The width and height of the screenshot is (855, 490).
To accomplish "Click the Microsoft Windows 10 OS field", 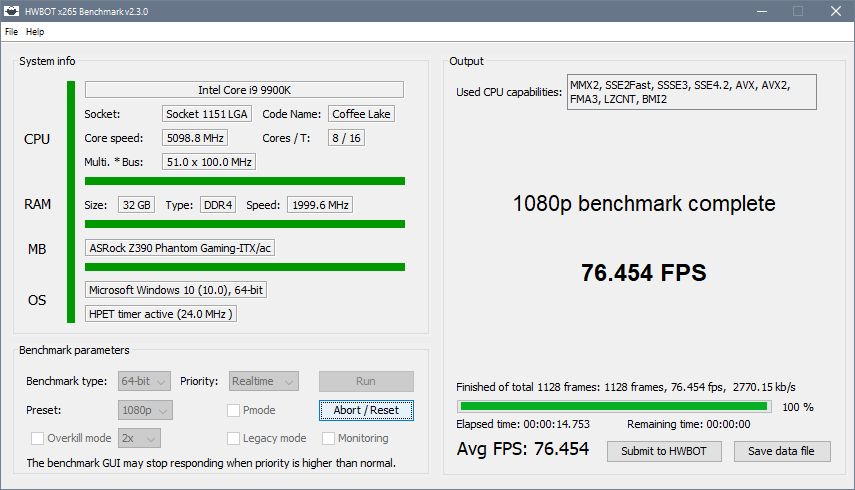I will [176, 290].
